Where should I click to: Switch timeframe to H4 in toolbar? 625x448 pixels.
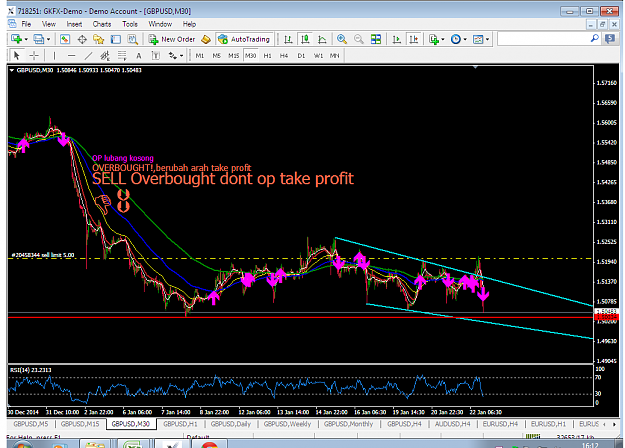pos(284,55)
